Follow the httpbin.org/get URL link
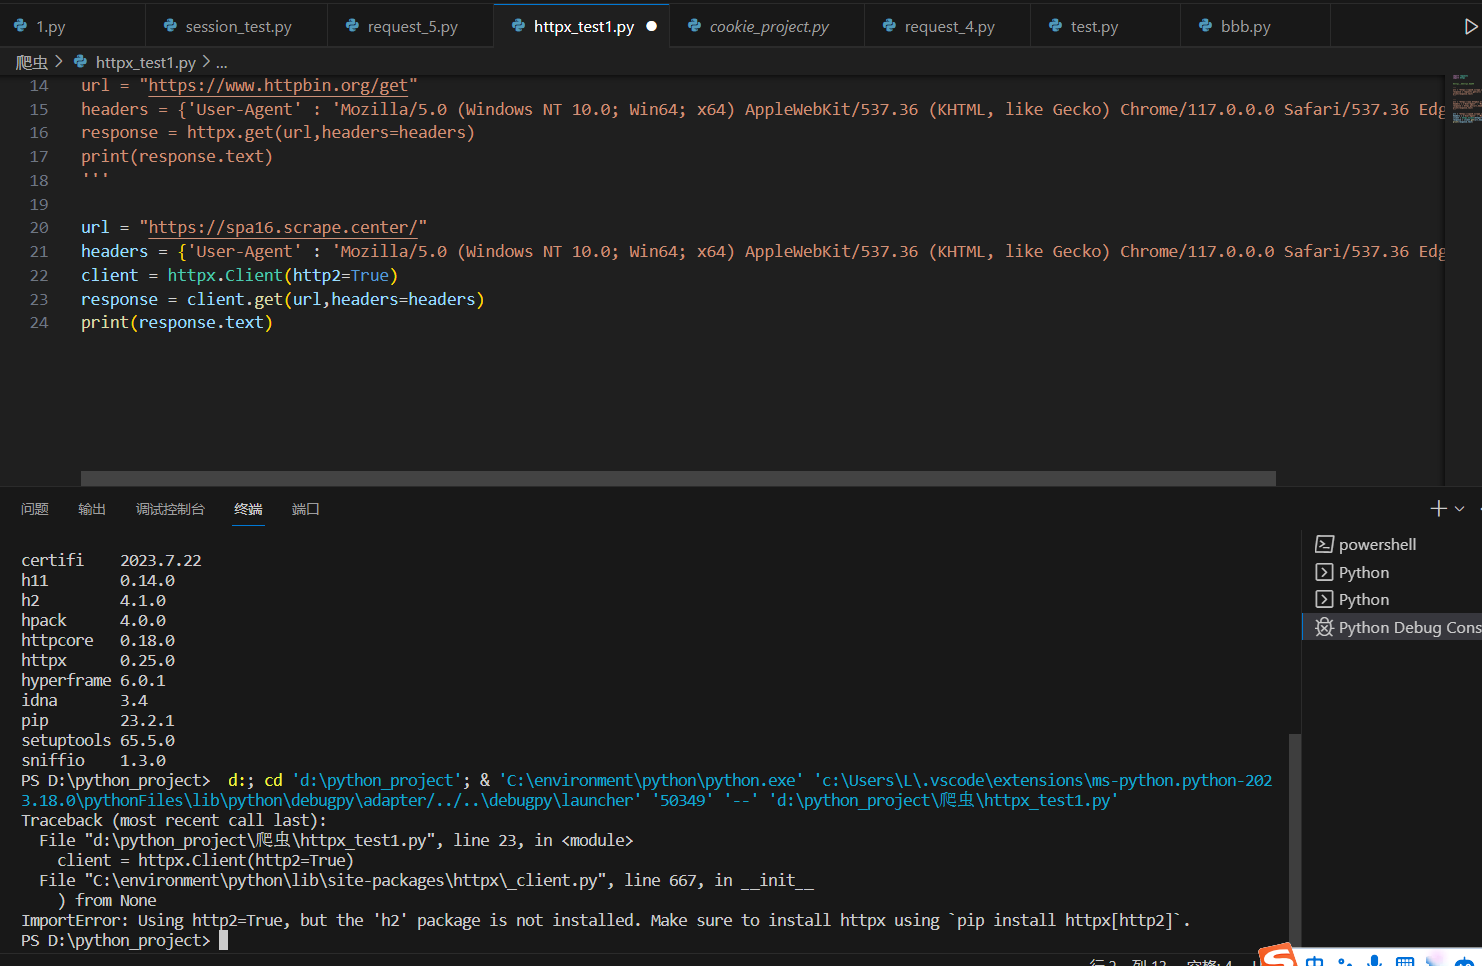1482x966 pixels. point(278,86)
